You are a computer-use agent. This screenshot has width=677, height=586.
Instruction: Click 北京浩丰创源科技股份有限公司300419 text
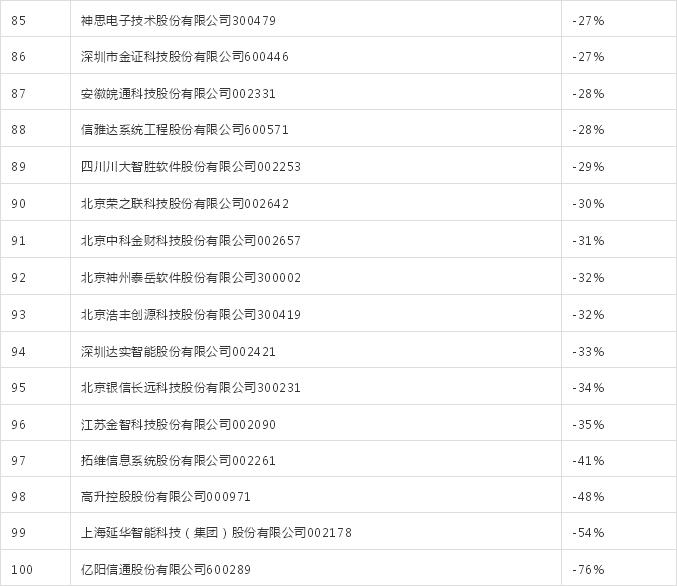(190, 314)
